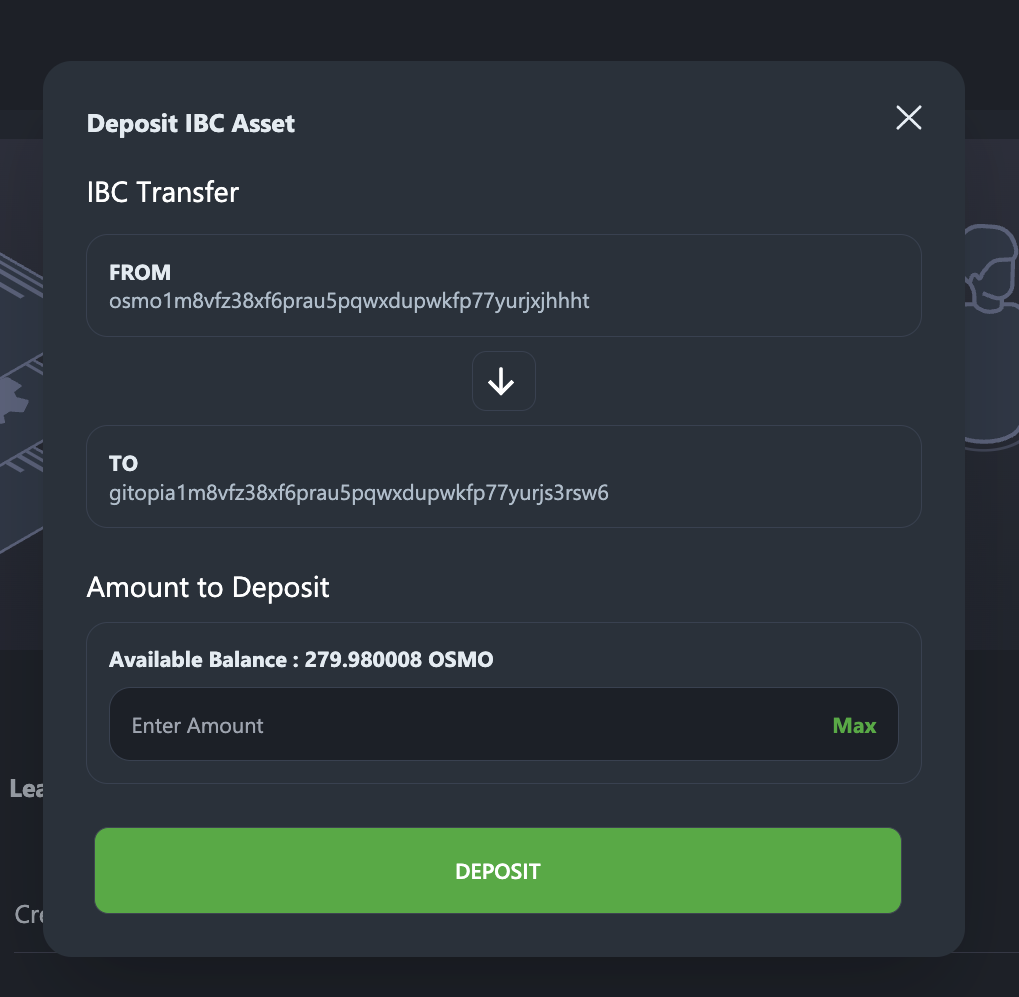Click the Available Balance 279.980008 OSMO text

point(301,660)
